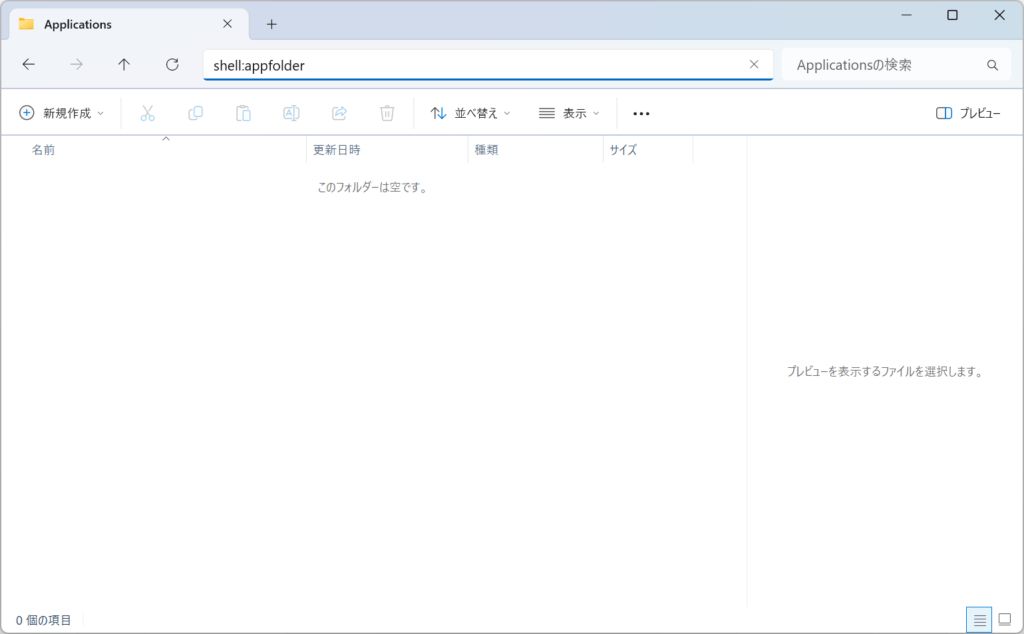
Task: Select the Applications tab
Action: click(x=120, y=24)
